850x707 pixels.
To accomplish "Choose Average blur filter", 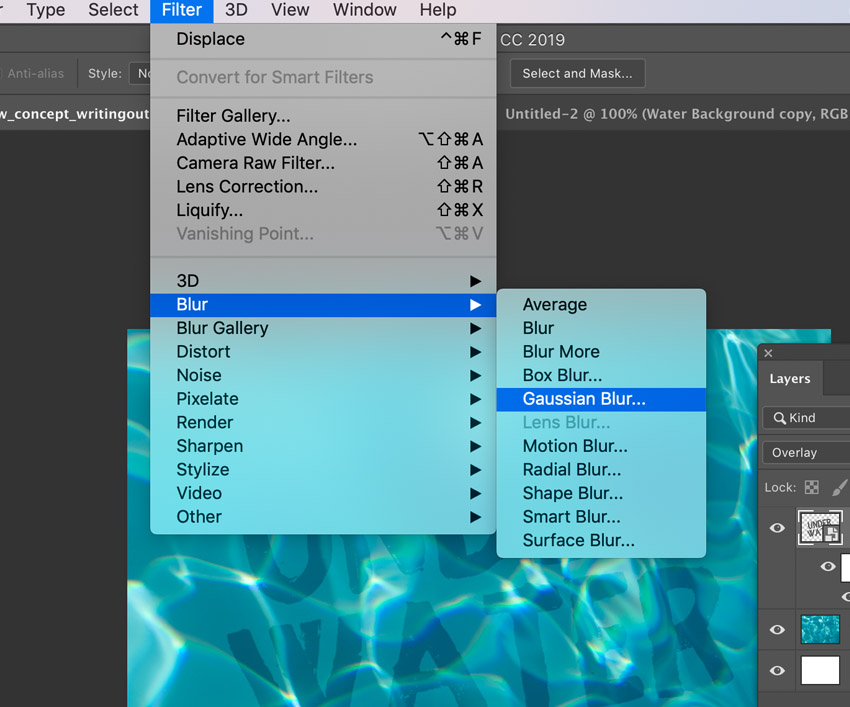I will pyautogui.click(x=601, y=305).
